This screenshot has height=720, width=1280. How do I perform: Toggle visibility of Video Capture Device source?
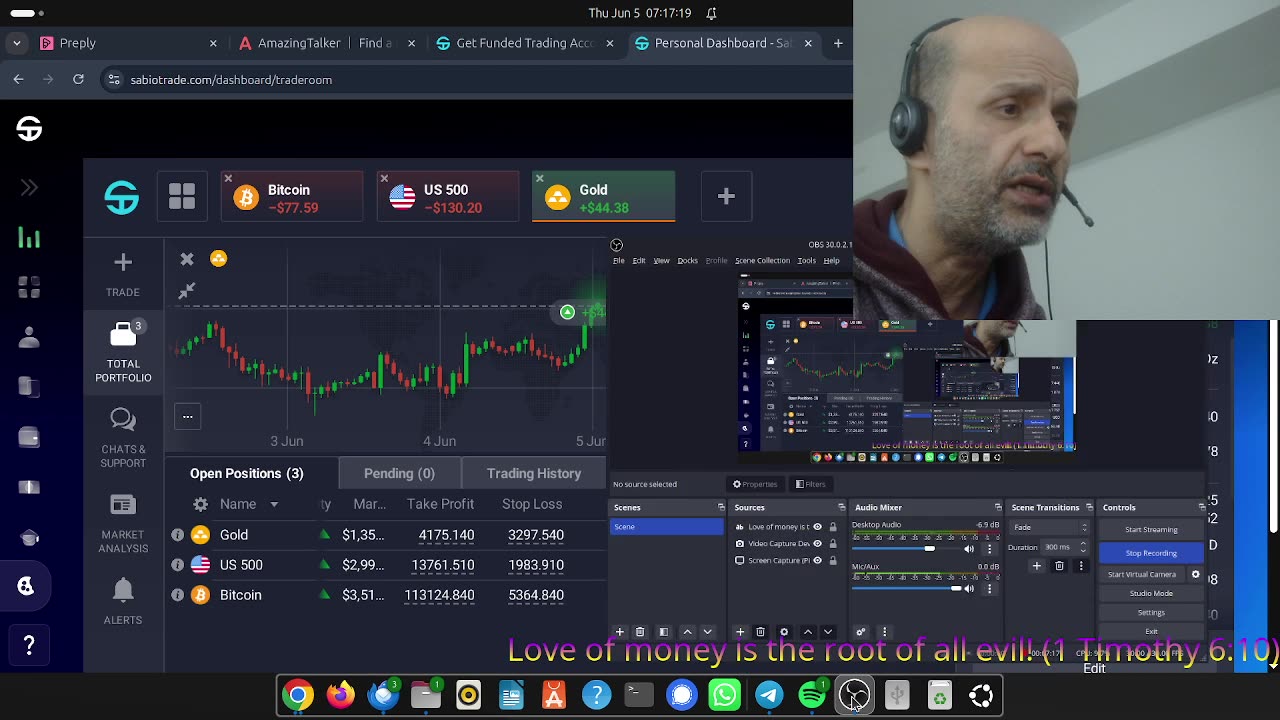[817, 543]
